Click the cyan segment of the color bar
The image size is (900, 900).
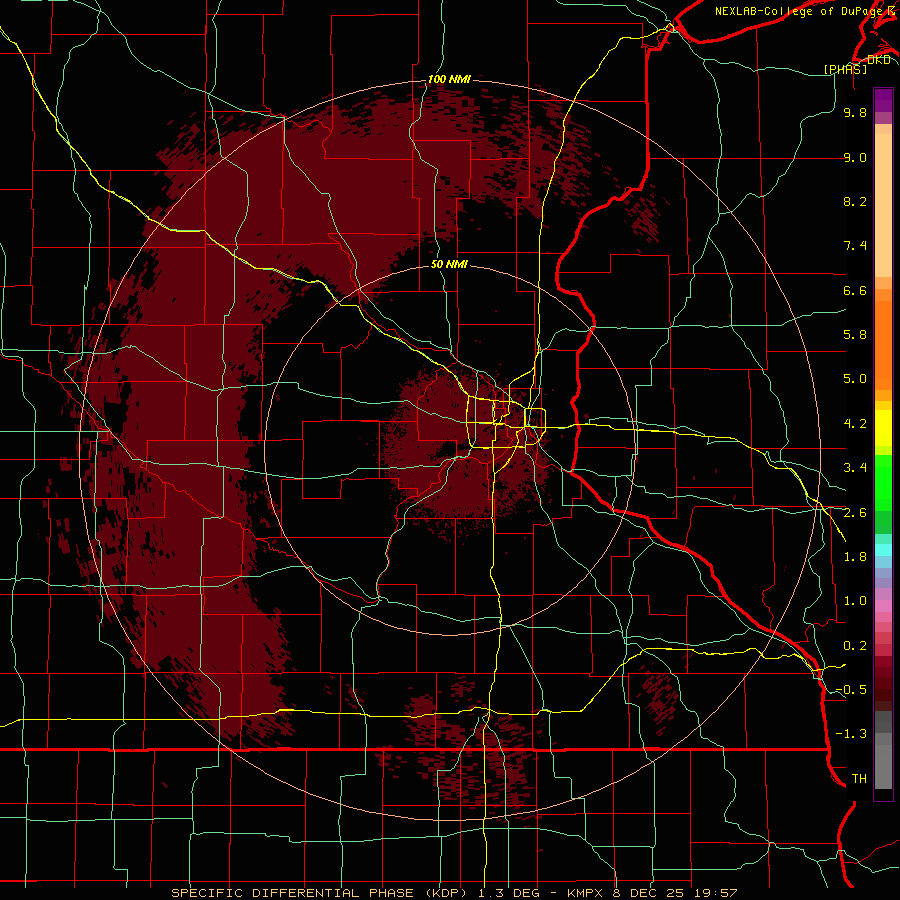click(883, 550)
